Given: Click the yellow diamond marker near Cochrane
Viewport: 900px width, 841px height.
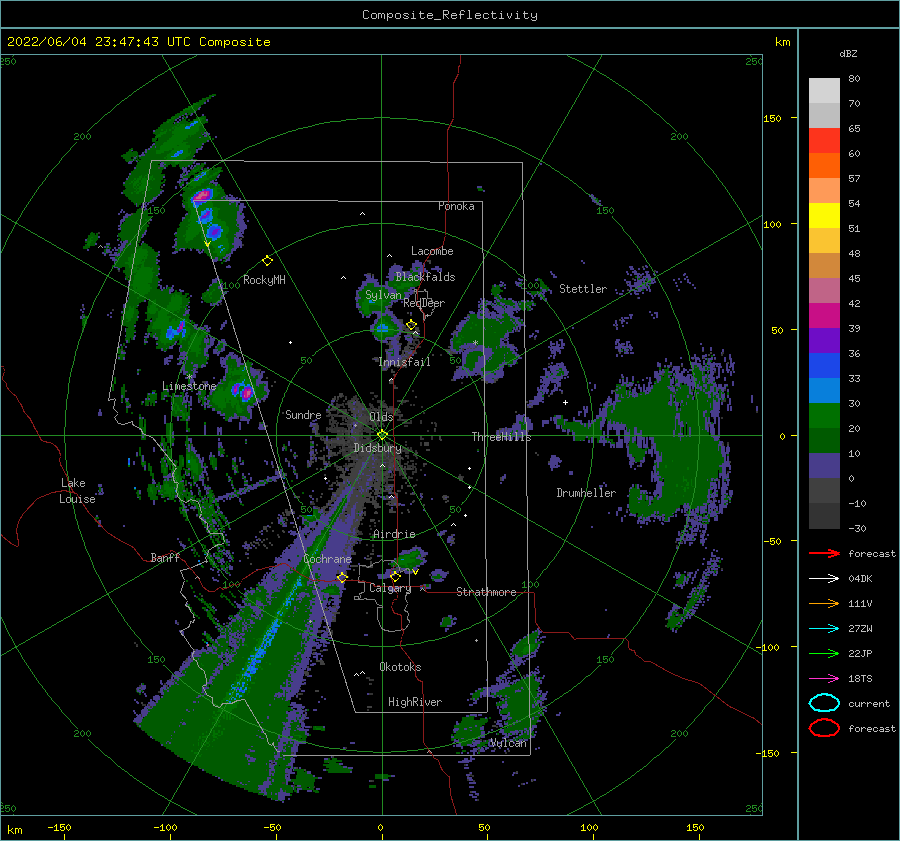Looking at the screenshot, I should pos(342,577).
